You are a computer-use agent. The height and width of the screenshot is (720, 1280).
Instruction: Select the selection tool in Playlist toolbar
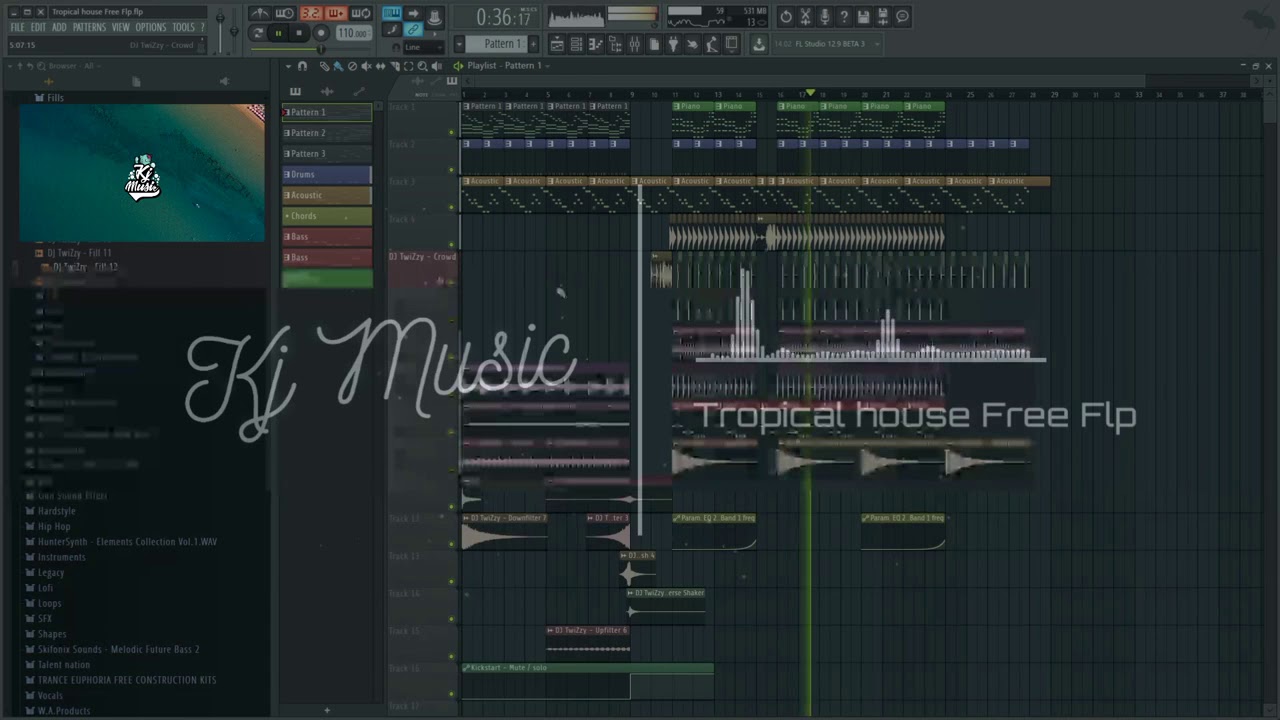click(408, 65)
